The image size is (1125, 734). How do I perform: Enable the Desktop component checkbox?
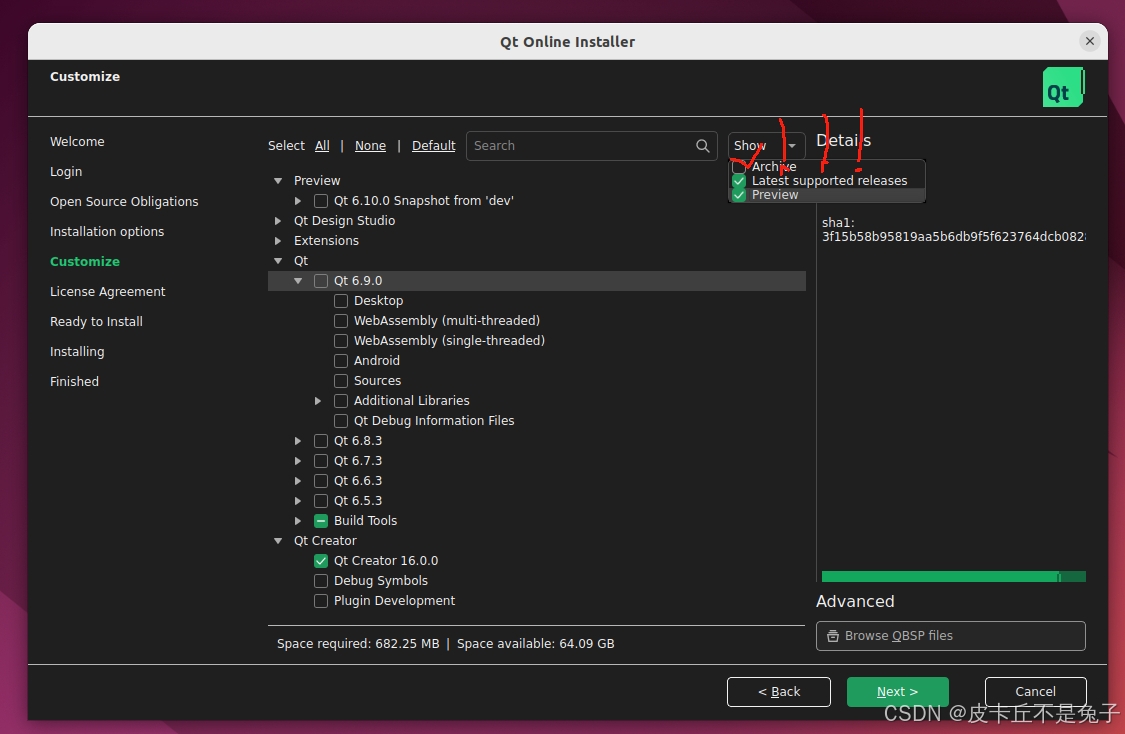(341, 300)
